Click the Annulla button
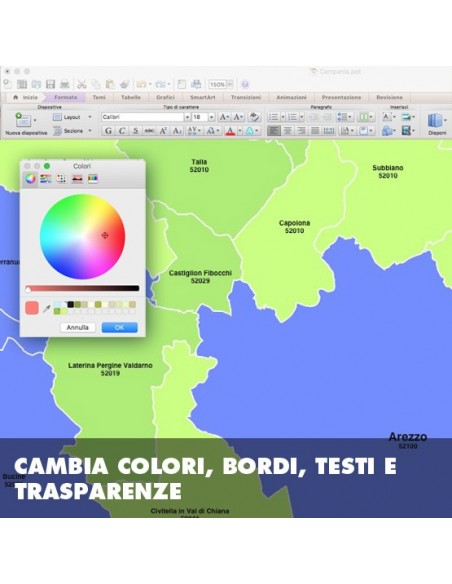Screen dimensions: 452x584 pyautogui.click(x=78, y=327)
